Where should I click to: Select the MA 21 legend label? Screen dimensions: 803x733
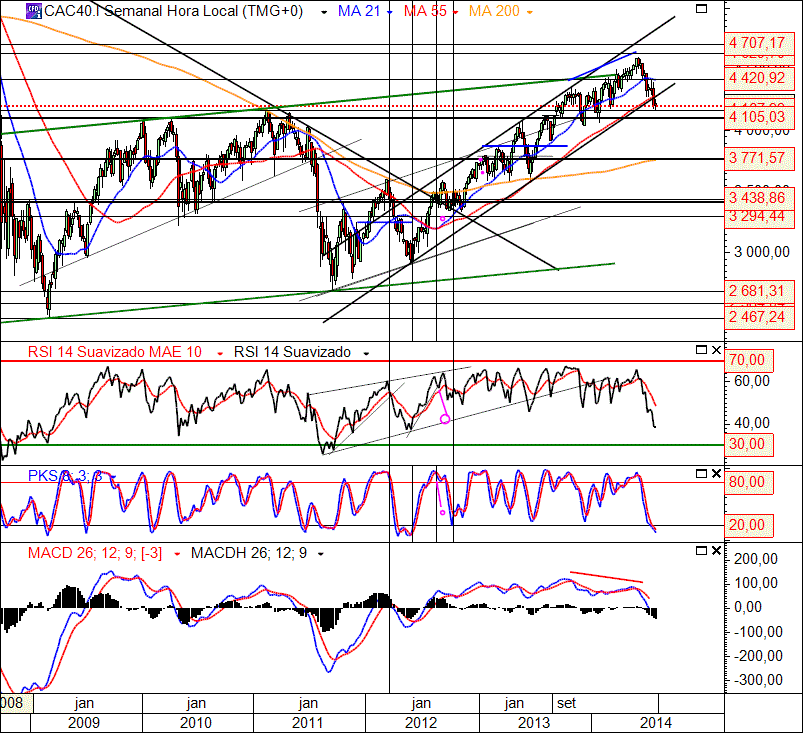click(358, 11)
